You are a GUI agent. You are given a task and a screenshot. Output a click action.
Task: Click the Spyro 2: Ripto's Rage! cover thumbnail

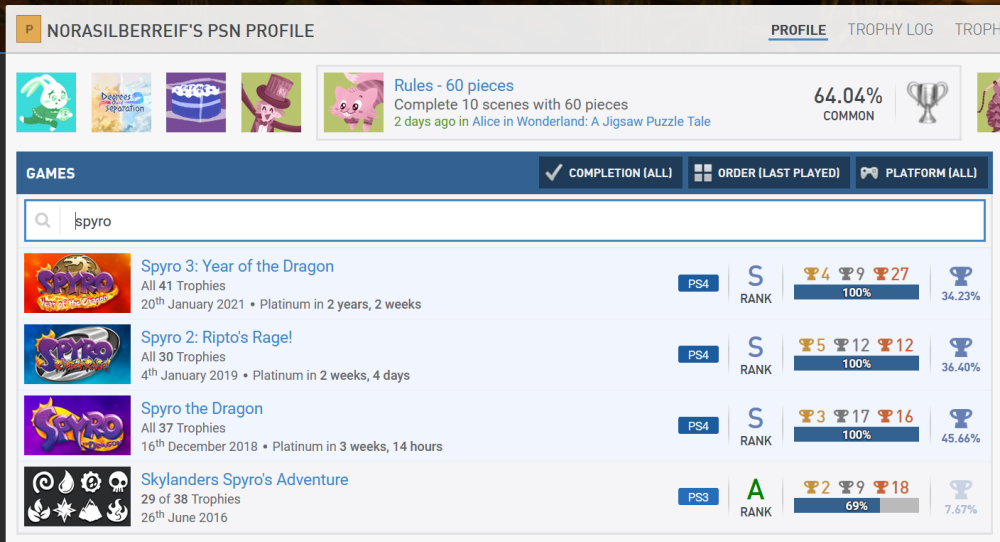pyautogui.click(x=77, y=355)
